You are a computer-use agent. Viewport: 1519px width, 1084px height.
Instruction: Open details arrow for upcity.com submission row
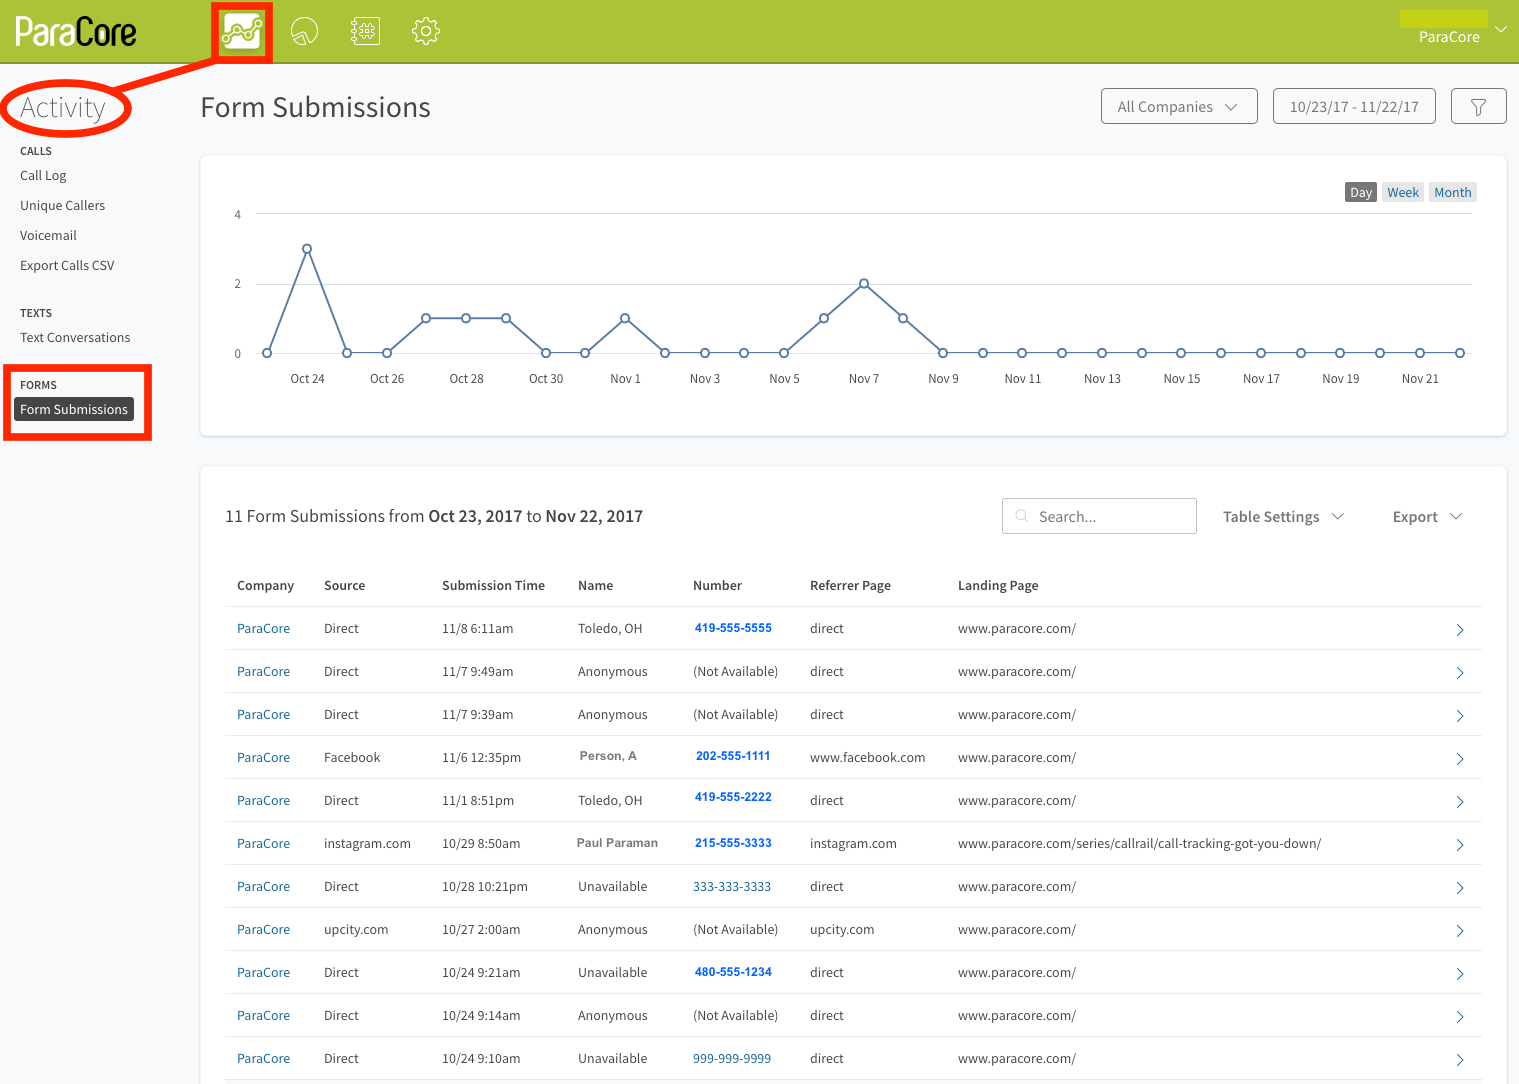(1460, 931)
